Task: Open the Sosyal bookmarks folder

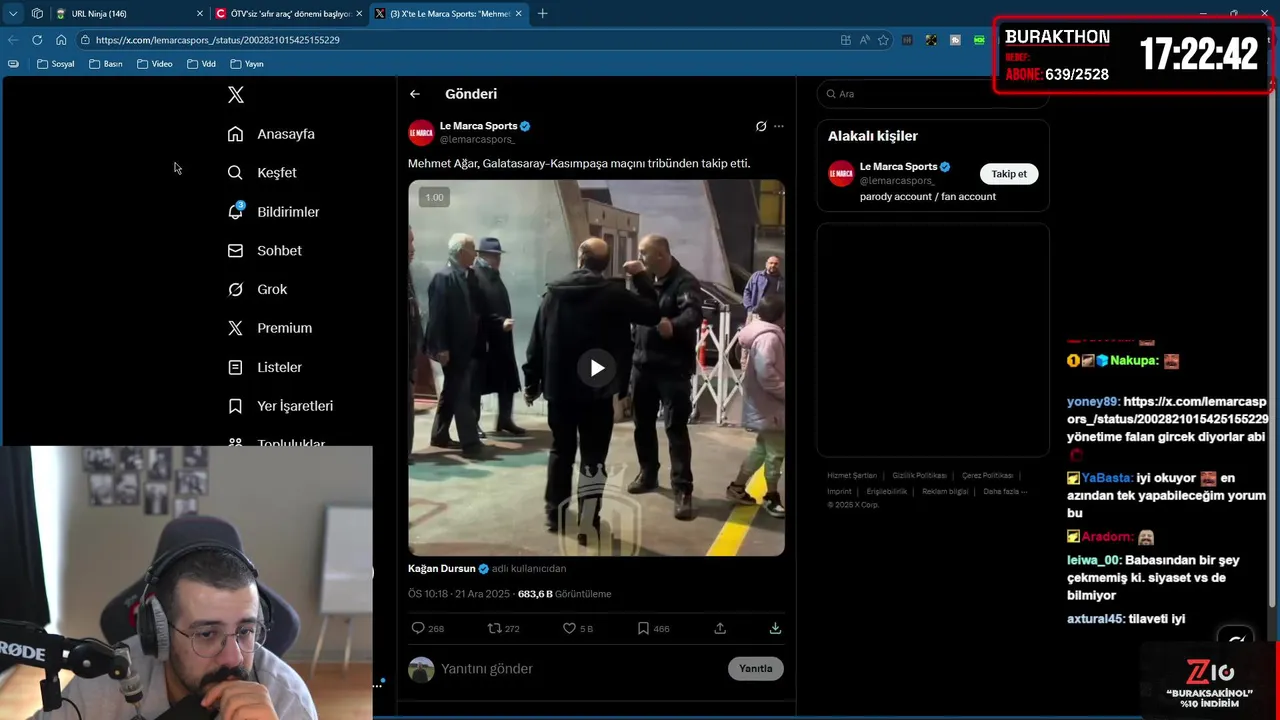Action: pyautogui.click(x=56, y=64)
